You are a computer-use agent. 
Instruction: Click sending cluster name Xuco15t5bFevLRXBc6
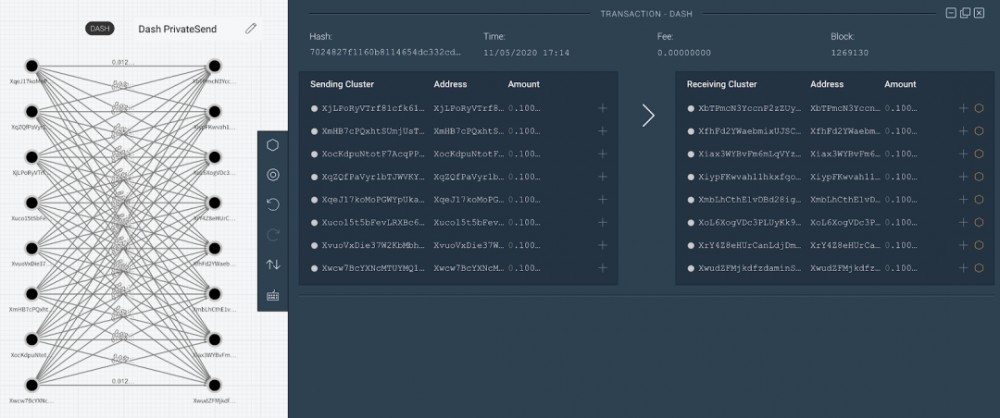(373, 223)
